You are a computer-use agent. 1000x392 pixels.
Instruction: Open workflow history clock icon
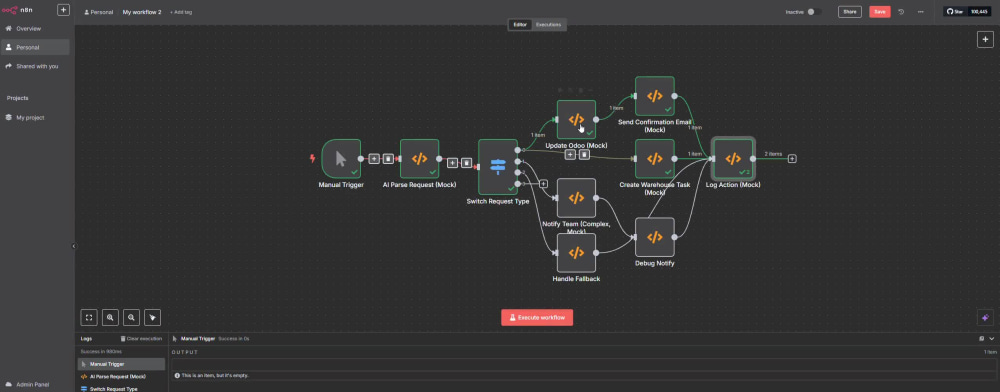pos(901,11)
